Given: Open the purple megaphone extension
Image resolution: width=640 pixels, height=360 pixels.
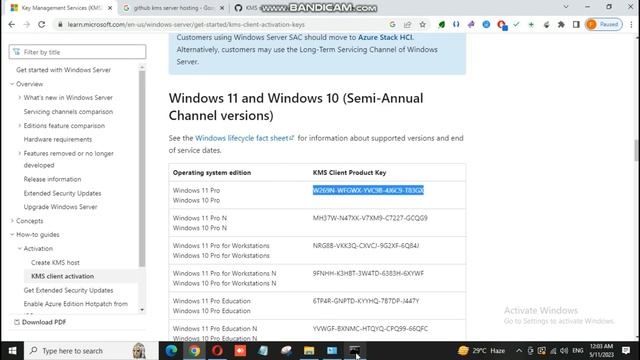Looking at the screenshot, I should pos(471,24).
